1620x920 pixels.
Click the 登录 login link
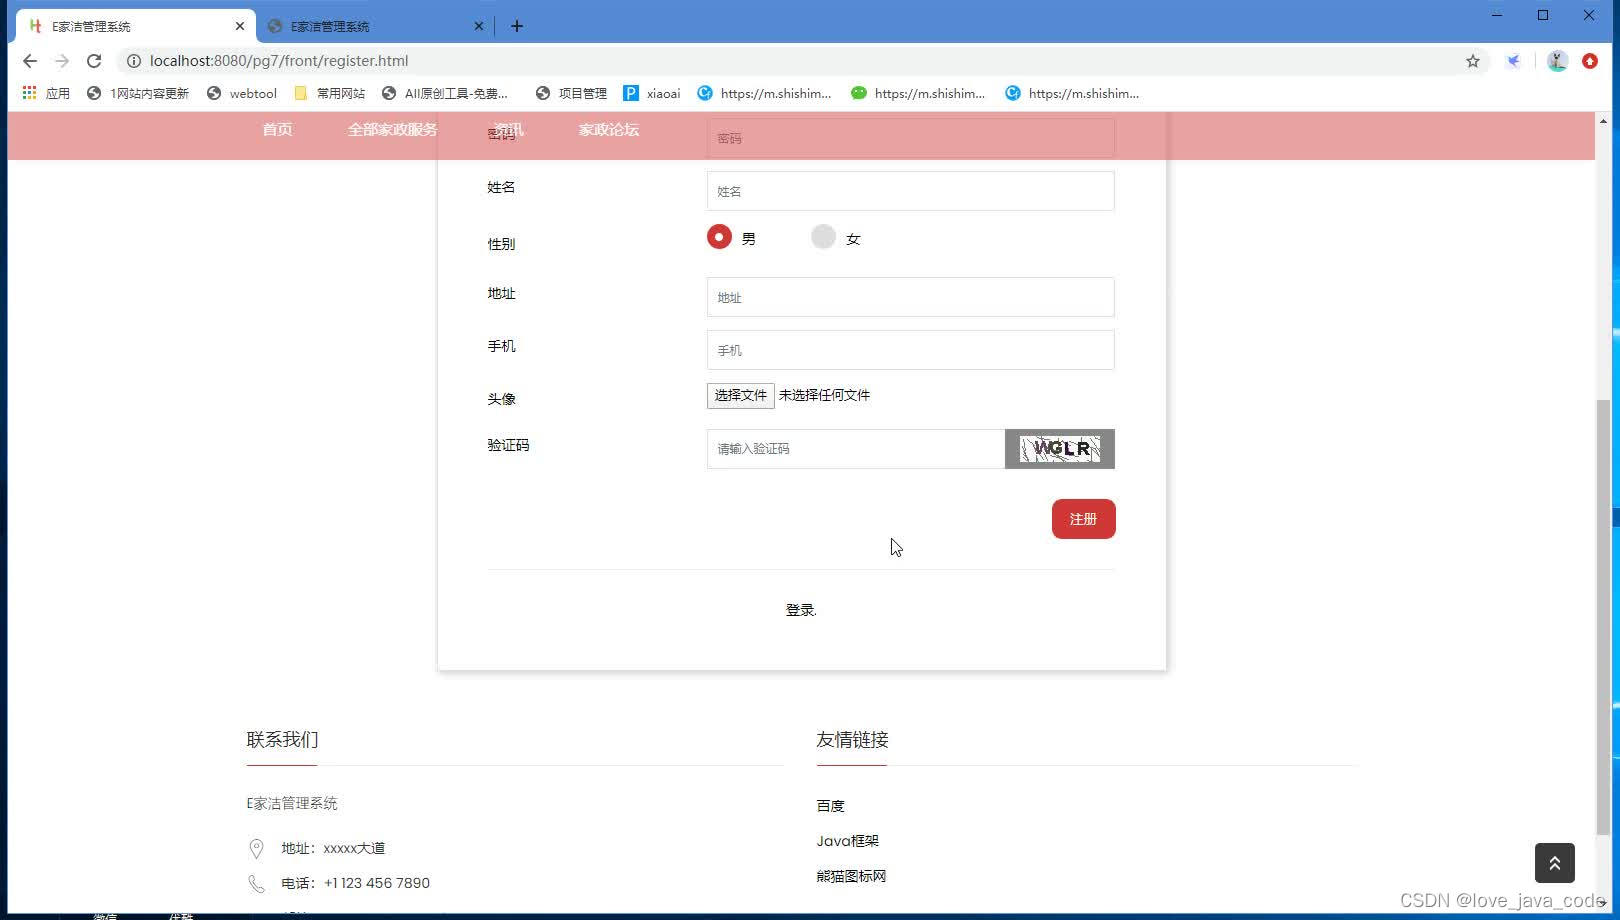coord(799,609)
